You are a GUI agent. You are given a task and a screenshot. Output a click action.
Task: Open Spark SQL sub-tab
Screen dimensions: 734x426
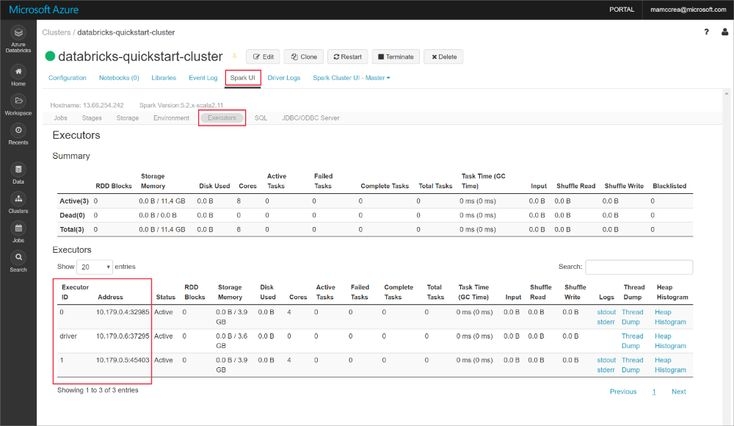(x=261, y=118)
